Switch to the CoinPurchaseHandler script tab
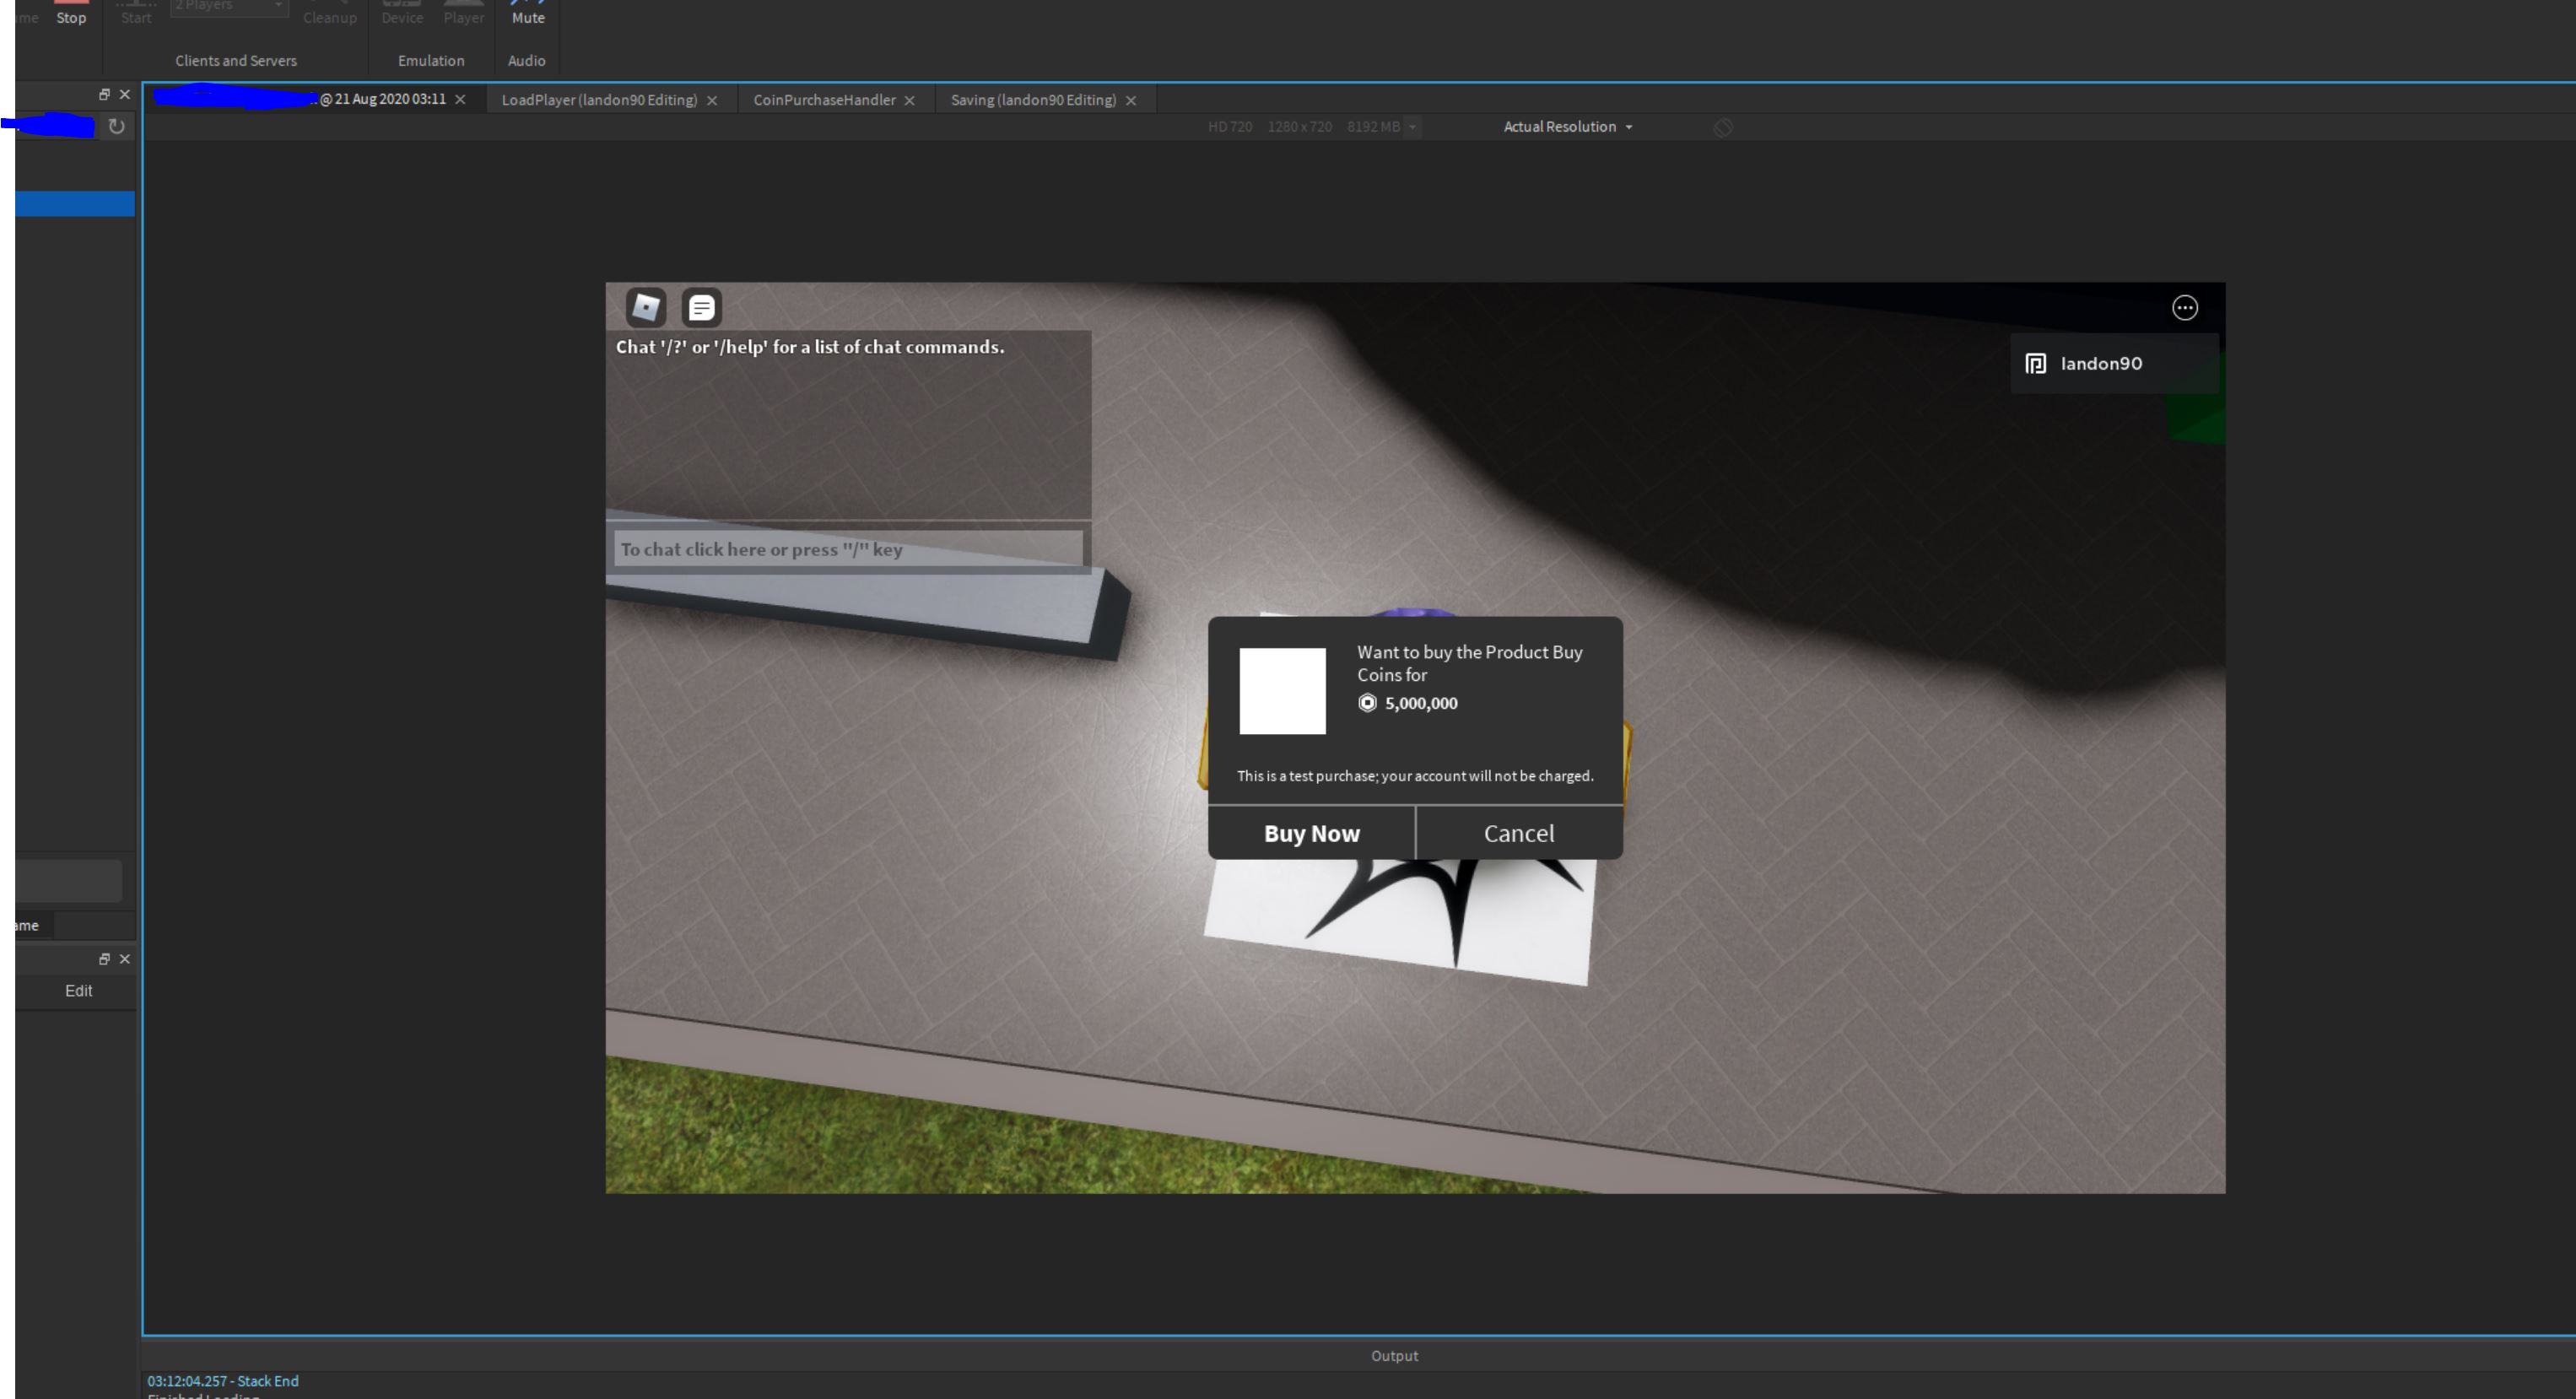This screenshot has height=1399, width=2576. (823, 100)
